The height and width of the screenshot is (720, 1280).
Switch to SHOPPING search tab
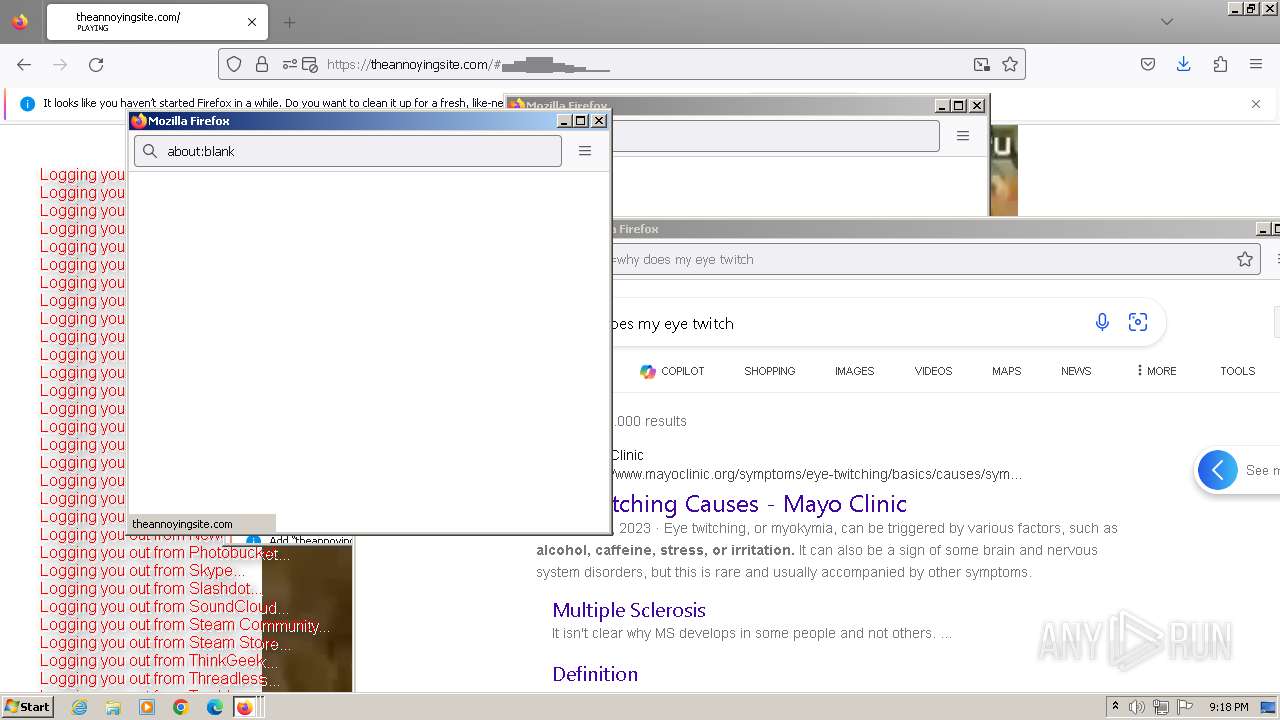770,371
